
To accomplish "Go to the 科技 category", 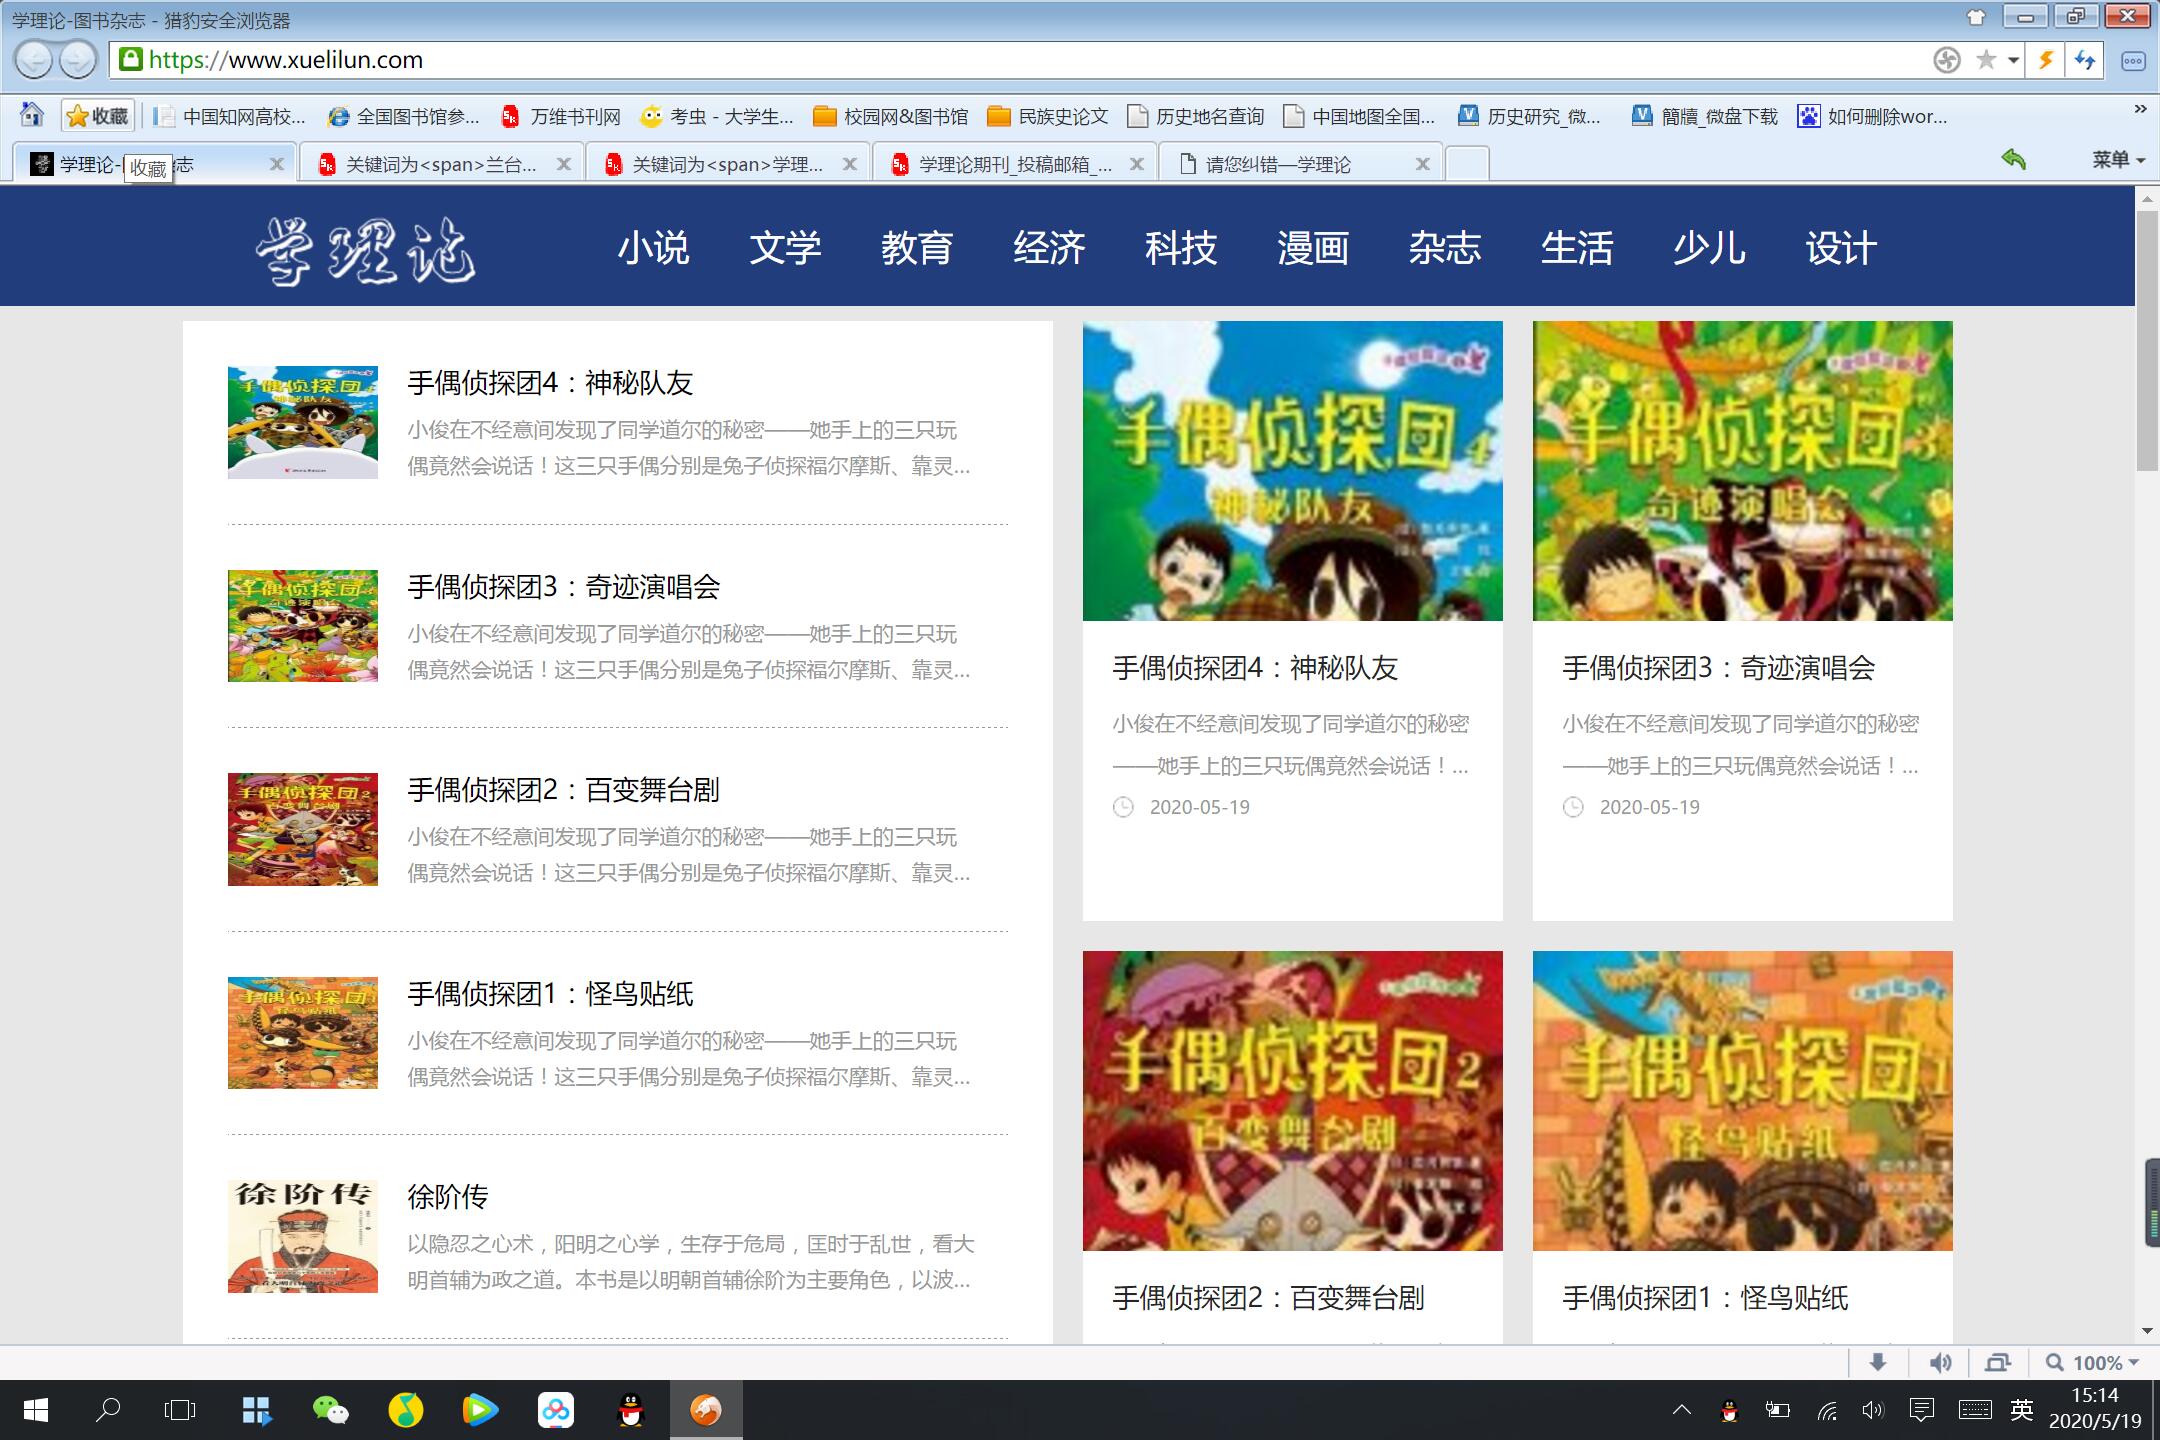I will (x=1181, y=247).
